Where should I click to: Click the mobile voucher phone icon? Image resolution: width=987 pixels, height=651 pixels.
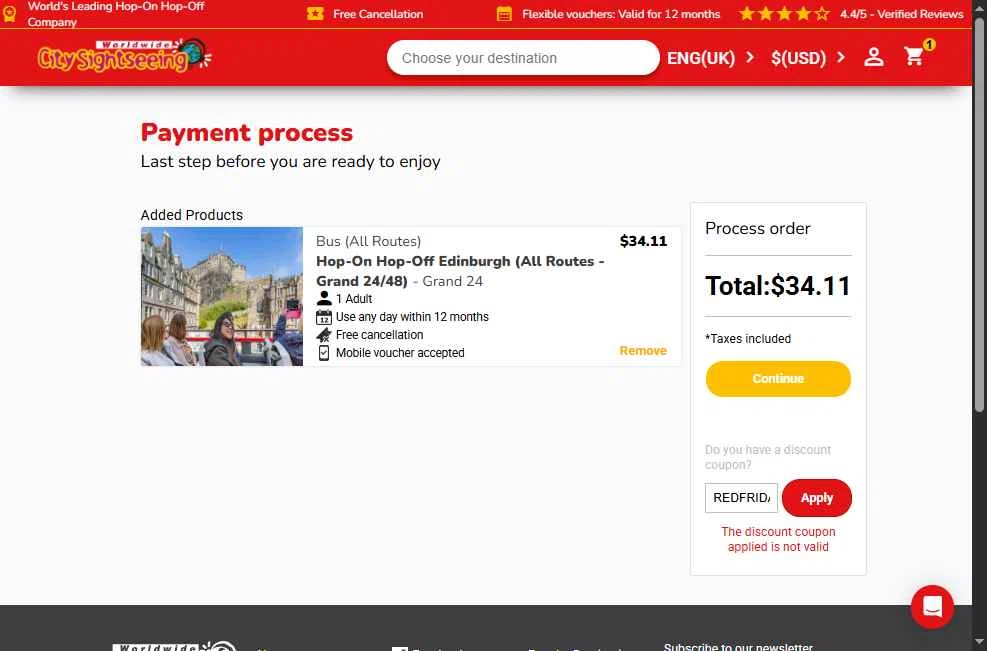324,353
